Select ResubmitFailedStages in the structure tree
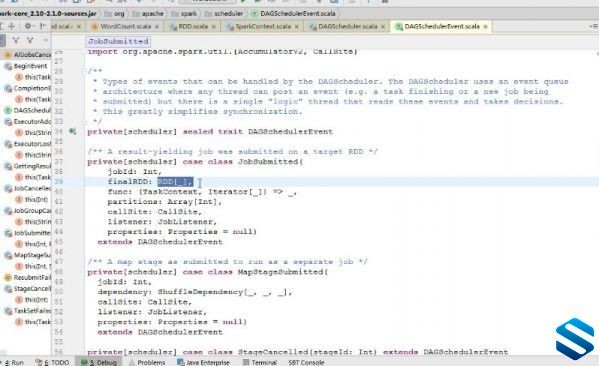 [x=28, y=277]
